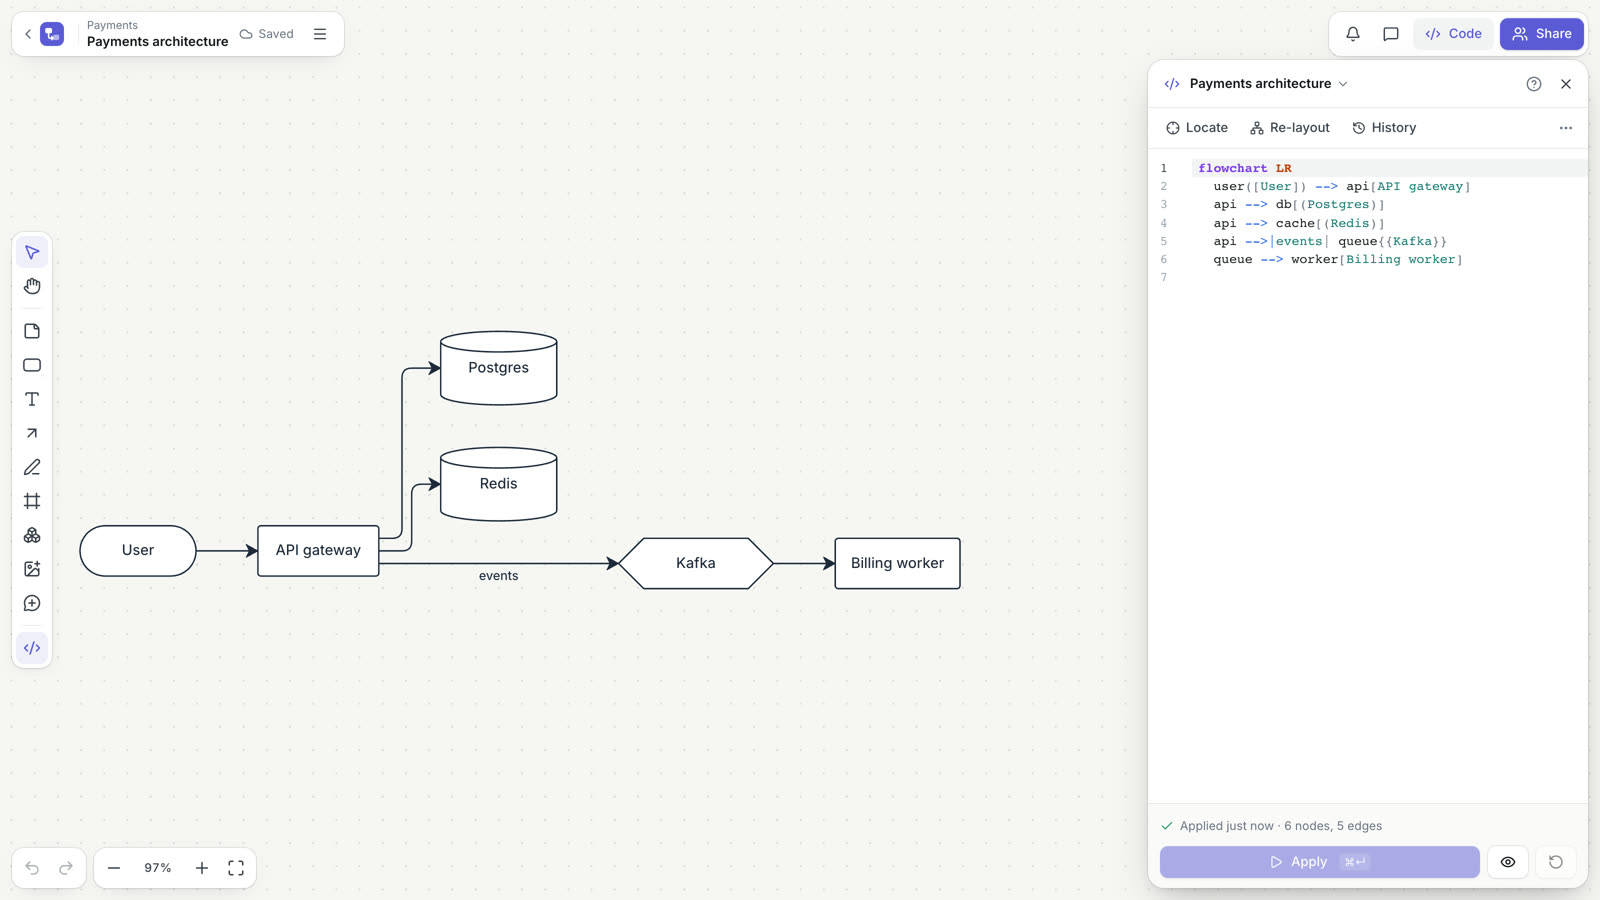Open the components library tool

point(32,535)
